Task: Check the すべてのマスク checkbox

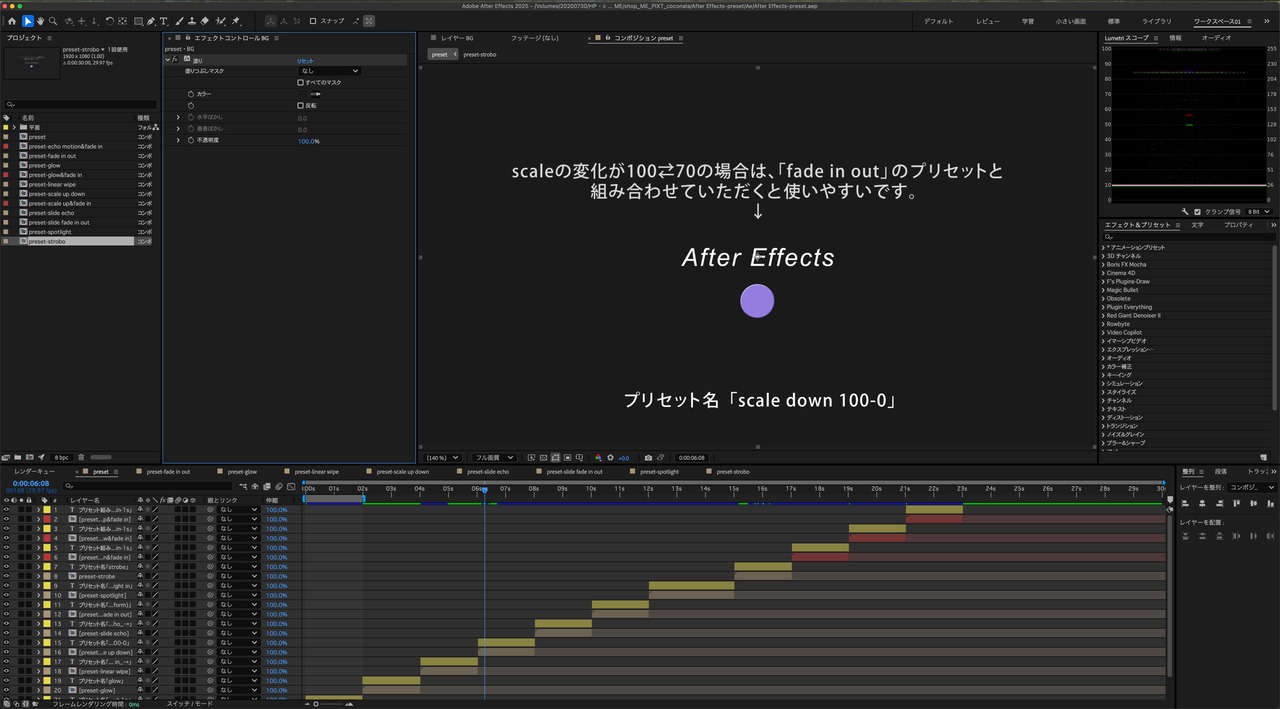Action: (x=300, y=82)
